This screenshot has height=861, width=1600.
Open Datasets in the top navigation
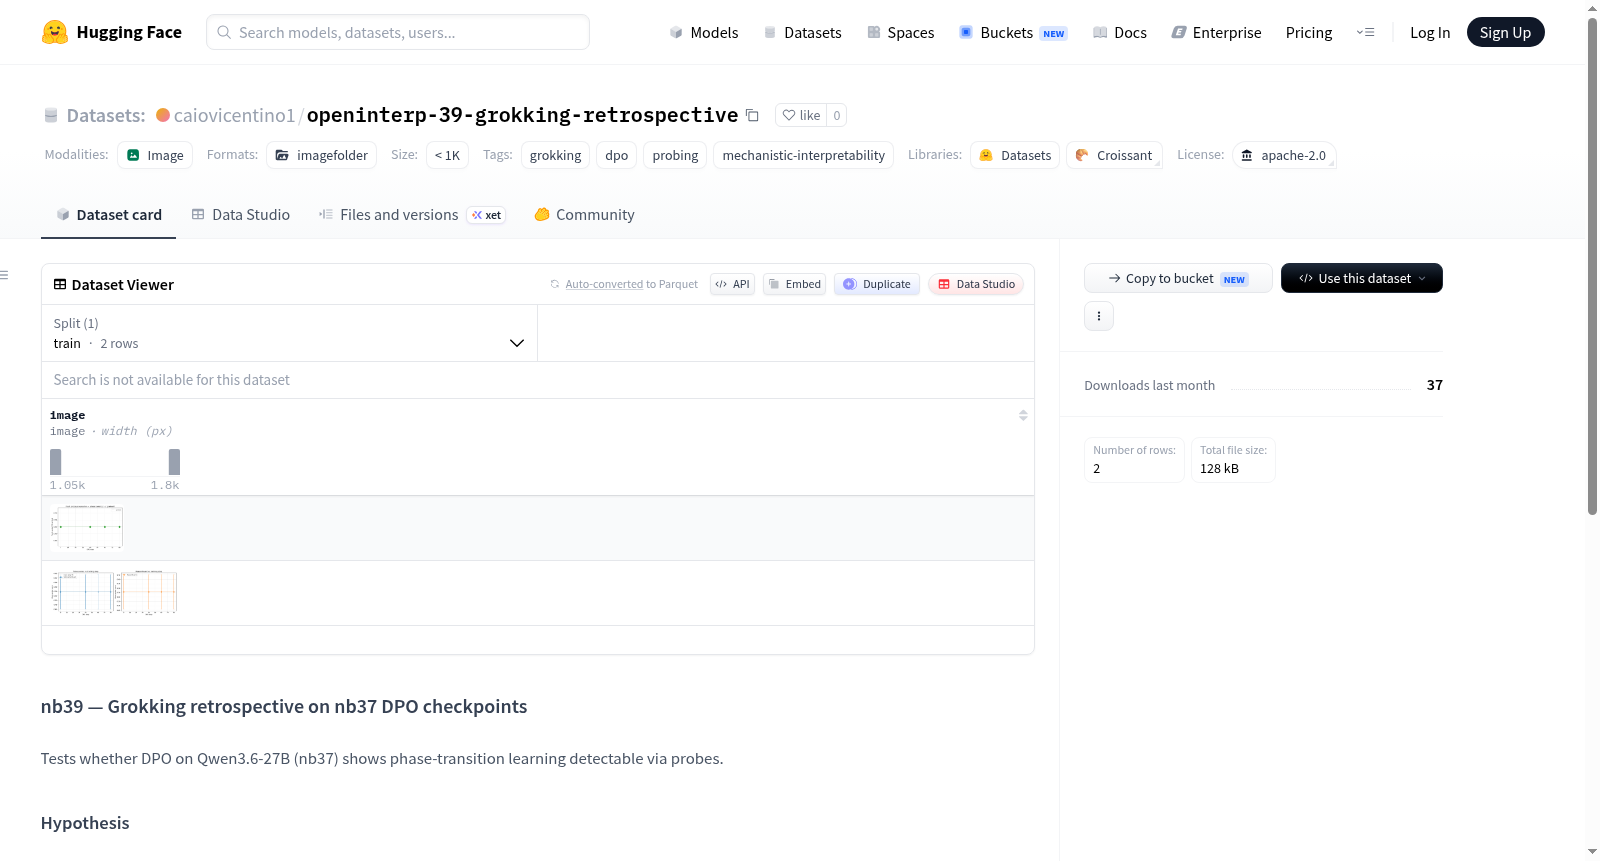[802, 32]
